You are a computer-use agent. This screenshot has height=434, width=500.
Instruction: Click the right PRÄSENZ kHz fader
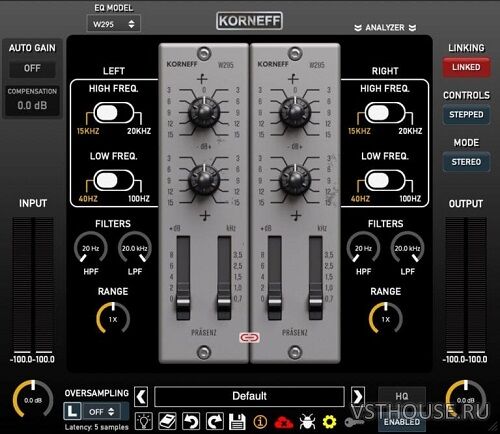pos(315,302)
